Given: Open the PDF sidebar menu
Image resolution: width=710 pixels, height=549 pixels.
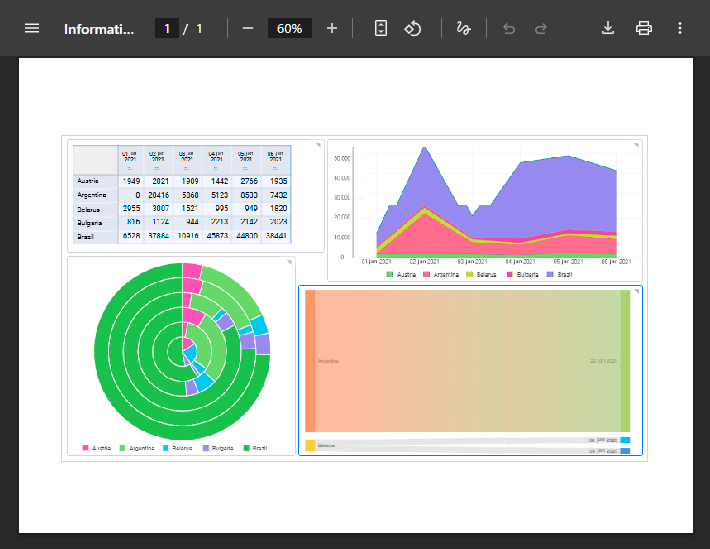Looking at the screenshot, I should coord(32,28).
